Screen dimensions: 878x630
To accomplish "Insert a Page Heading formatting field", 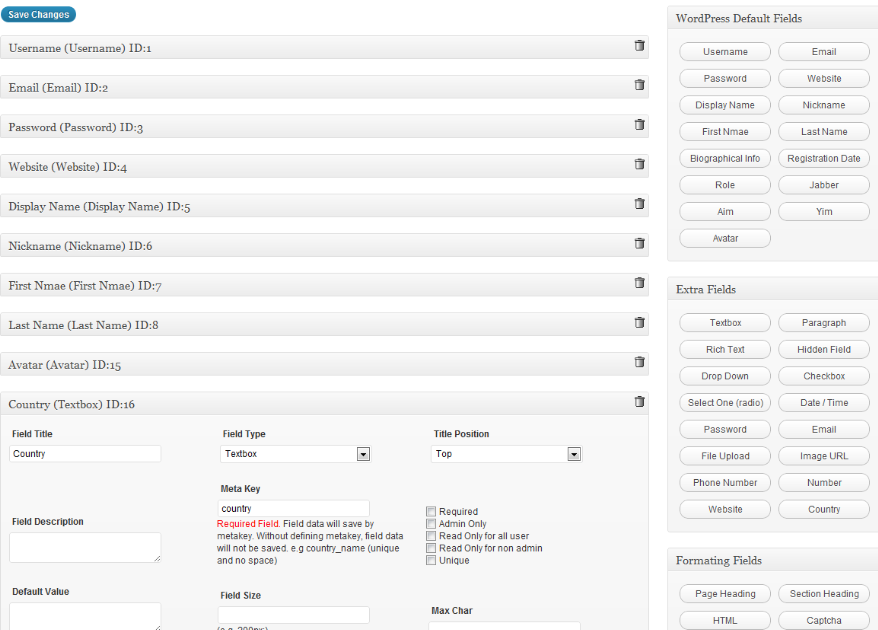I will (x=725, y=594).
